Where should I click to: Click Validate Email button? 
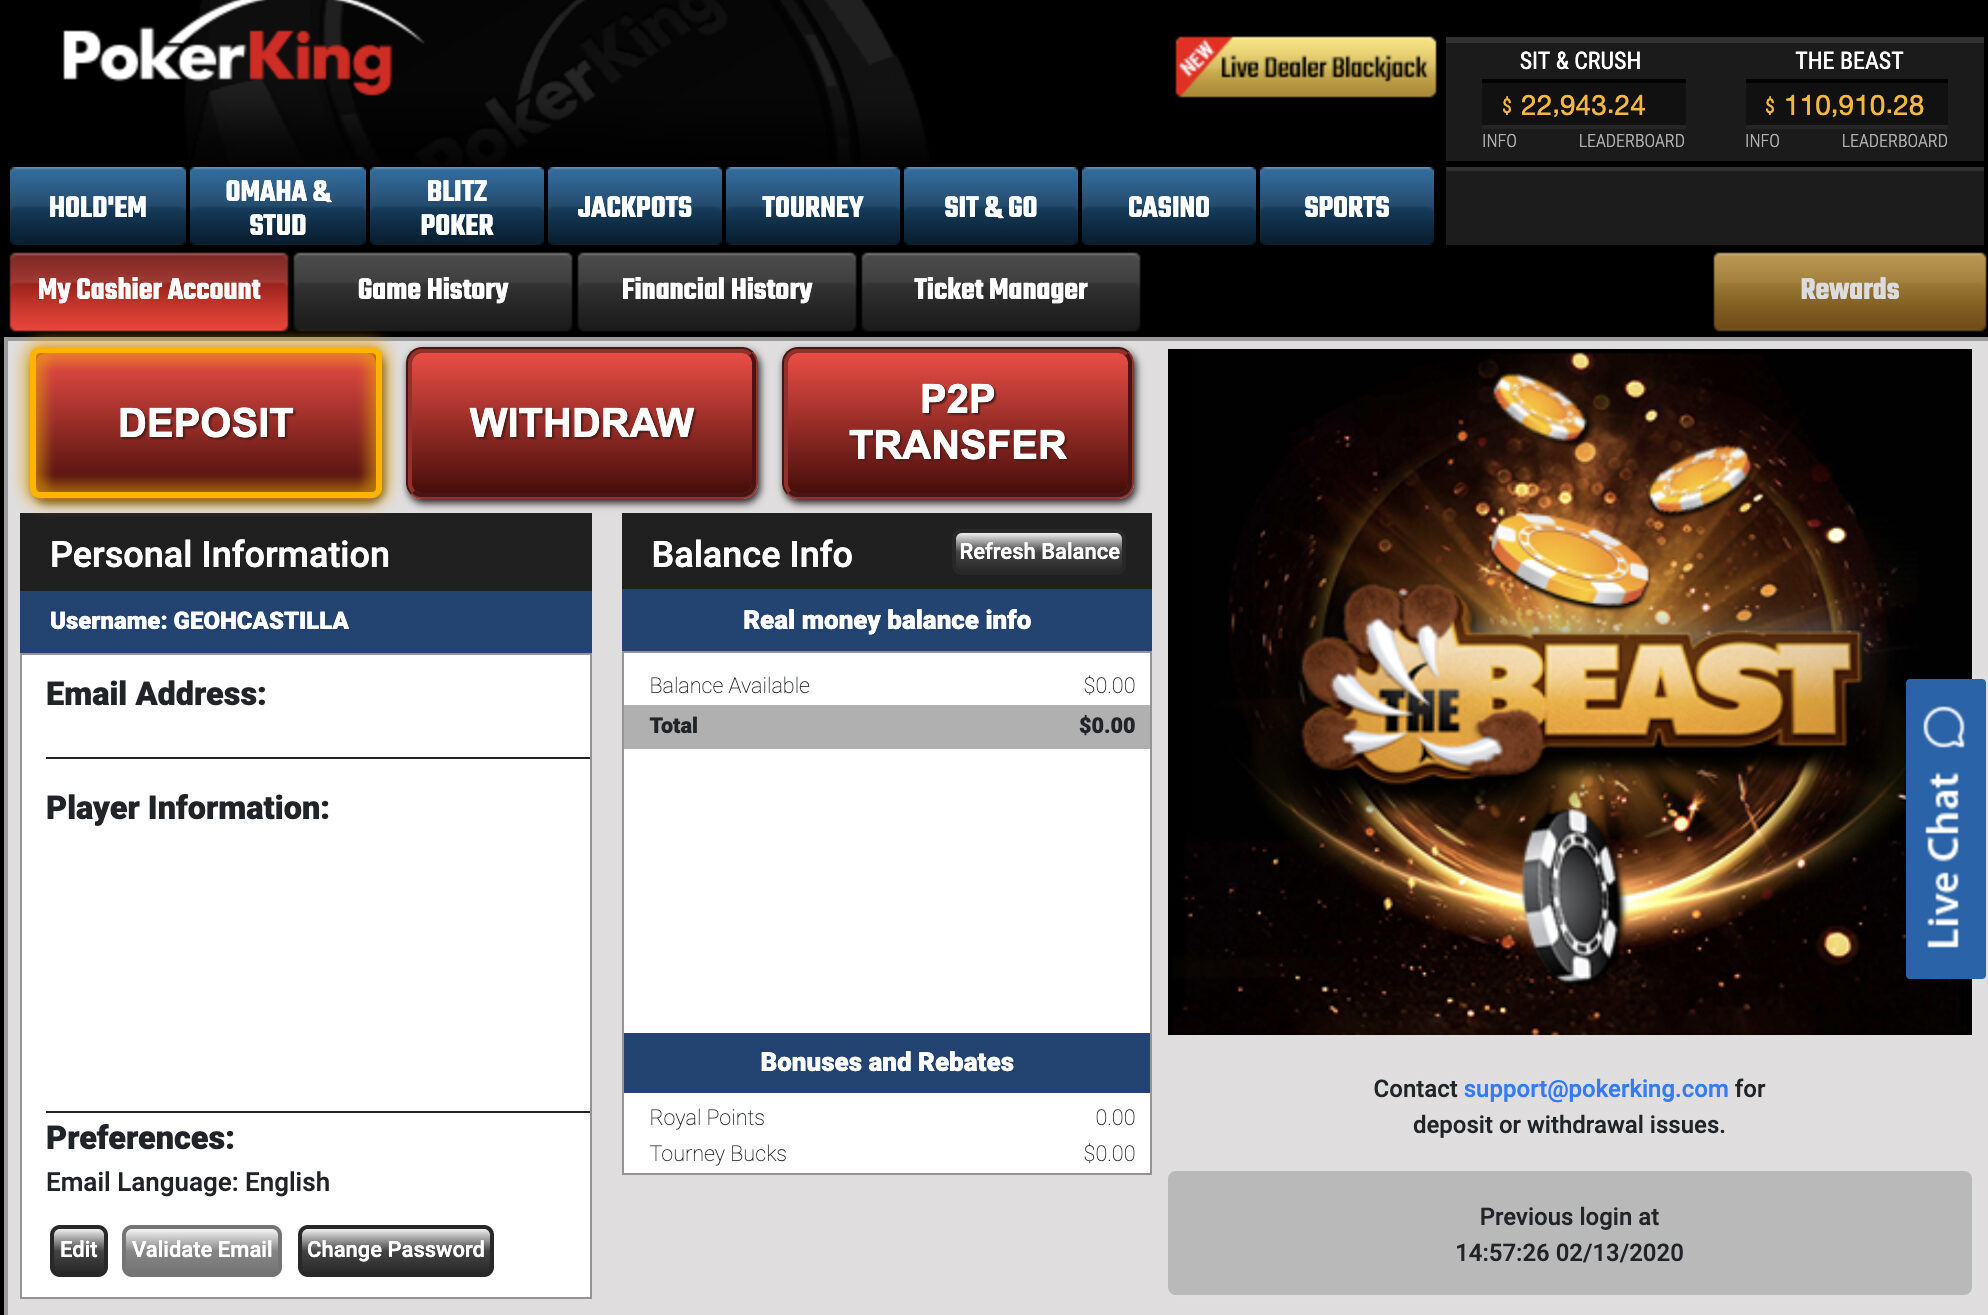point(200,1250)
